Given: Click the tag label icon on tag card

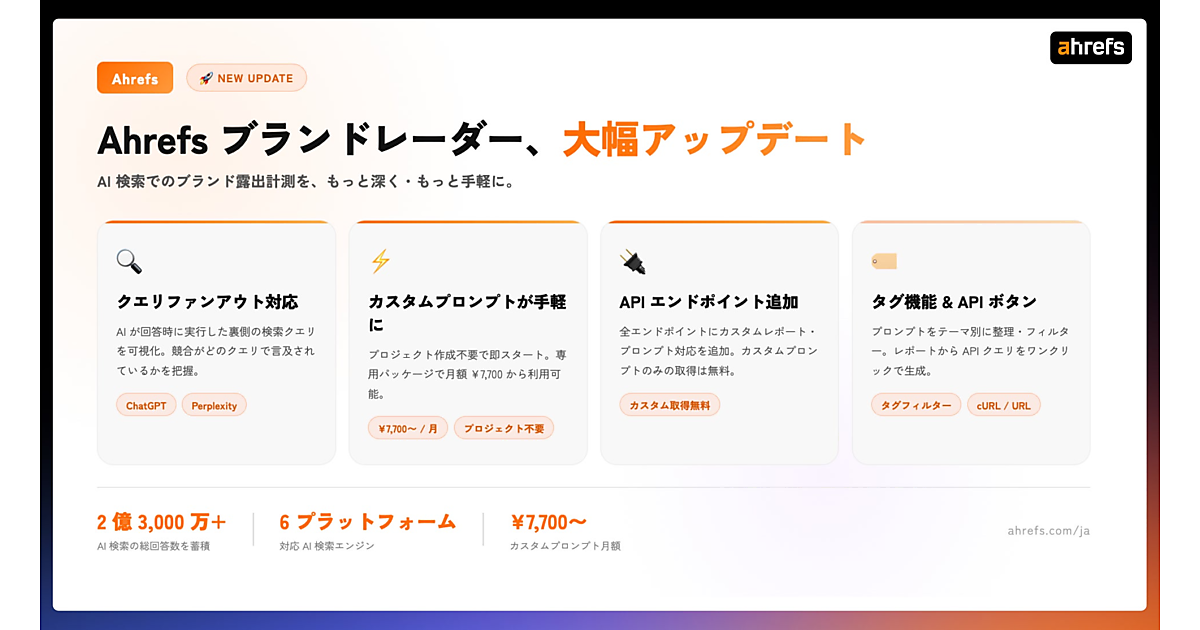Looking at the screenshot, I should (884, 261).
